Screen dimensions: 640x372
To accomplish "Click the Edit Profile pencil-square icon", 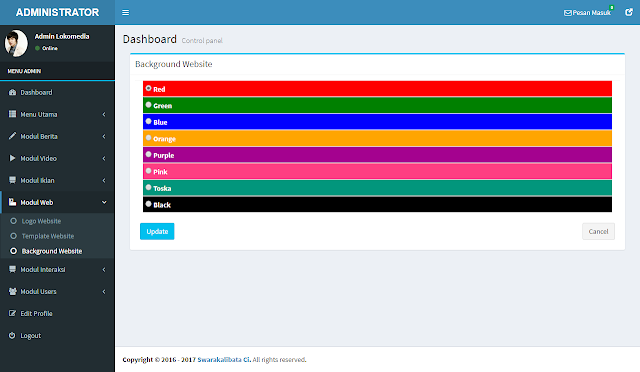I will pyautogui.click(x=12, y=313).
